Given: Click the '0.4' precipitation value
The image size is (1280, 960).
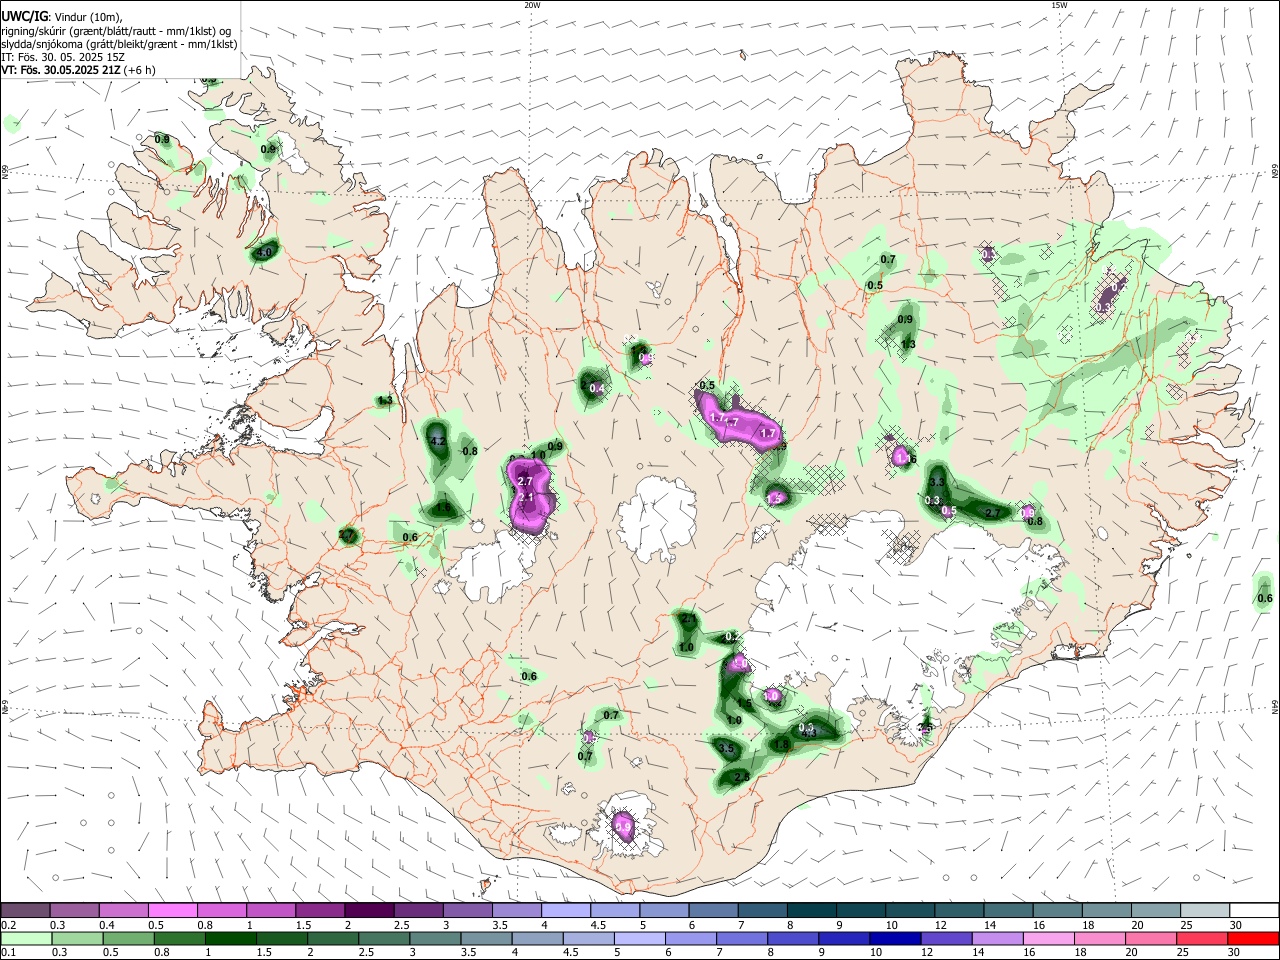Looking at the screenshot, I should point(598,388).
